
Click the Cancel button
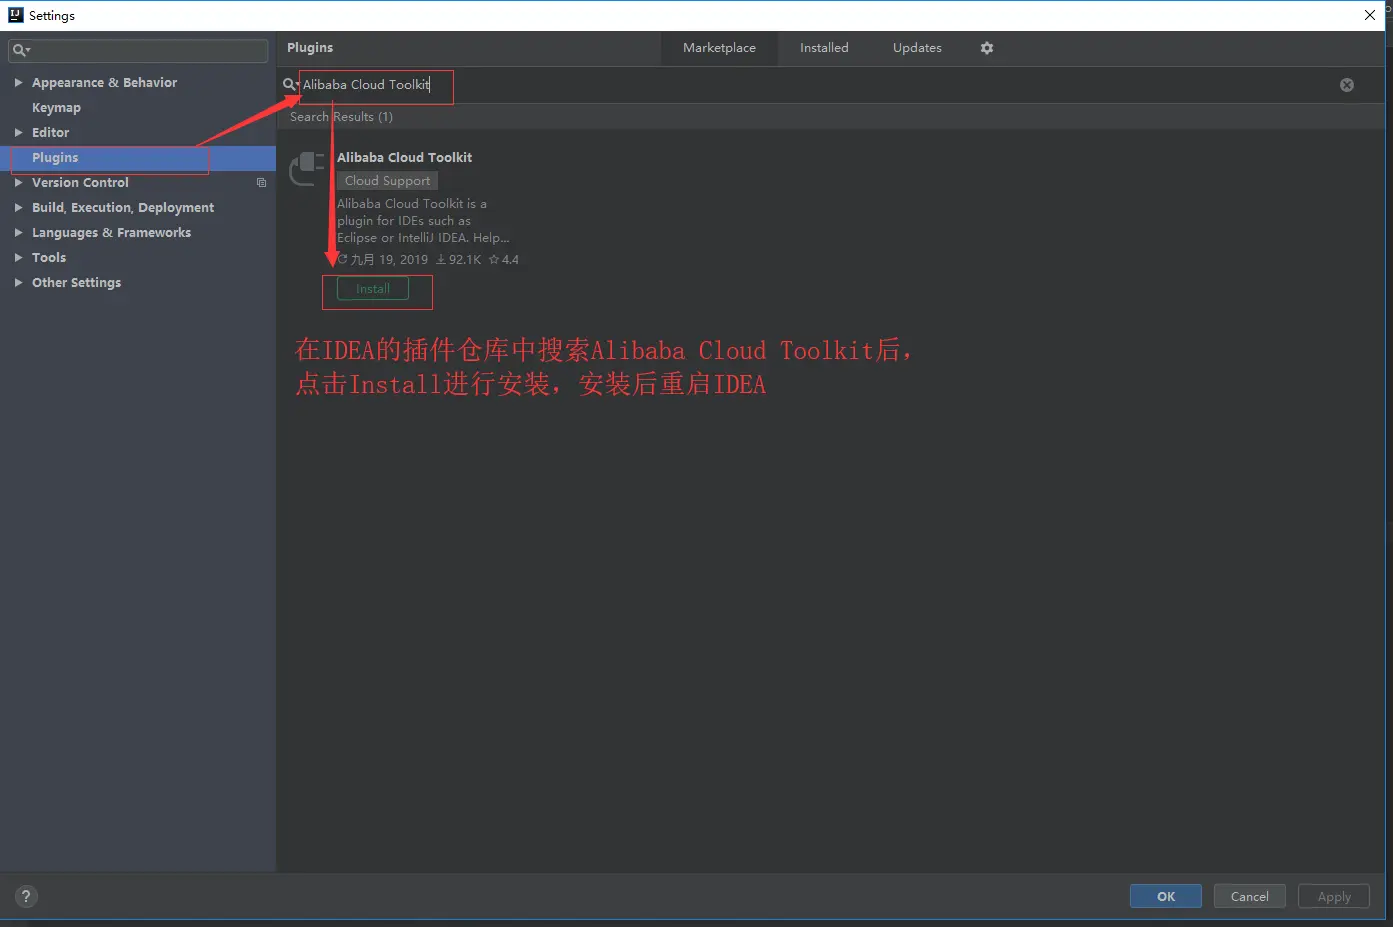click(x=1250, y=896)
